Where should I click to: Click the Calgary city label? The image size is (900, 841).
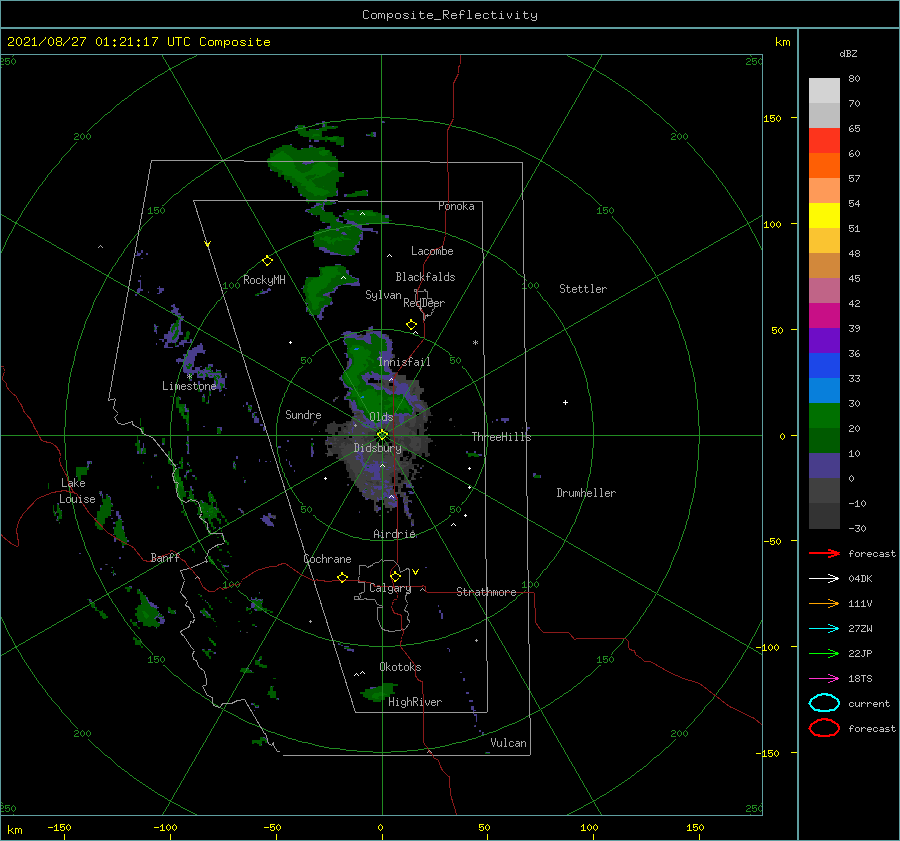point(390,588)
